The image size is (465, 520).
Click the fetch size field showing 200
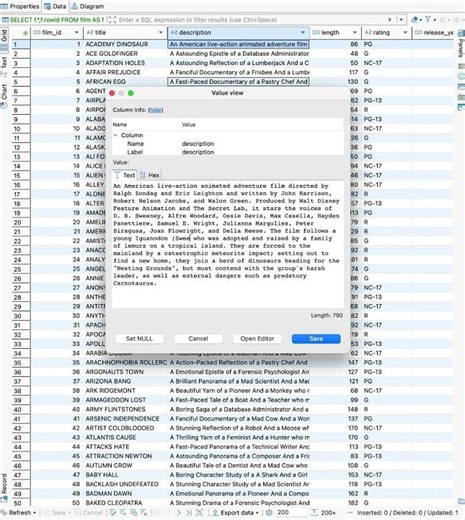pos(291,513)
